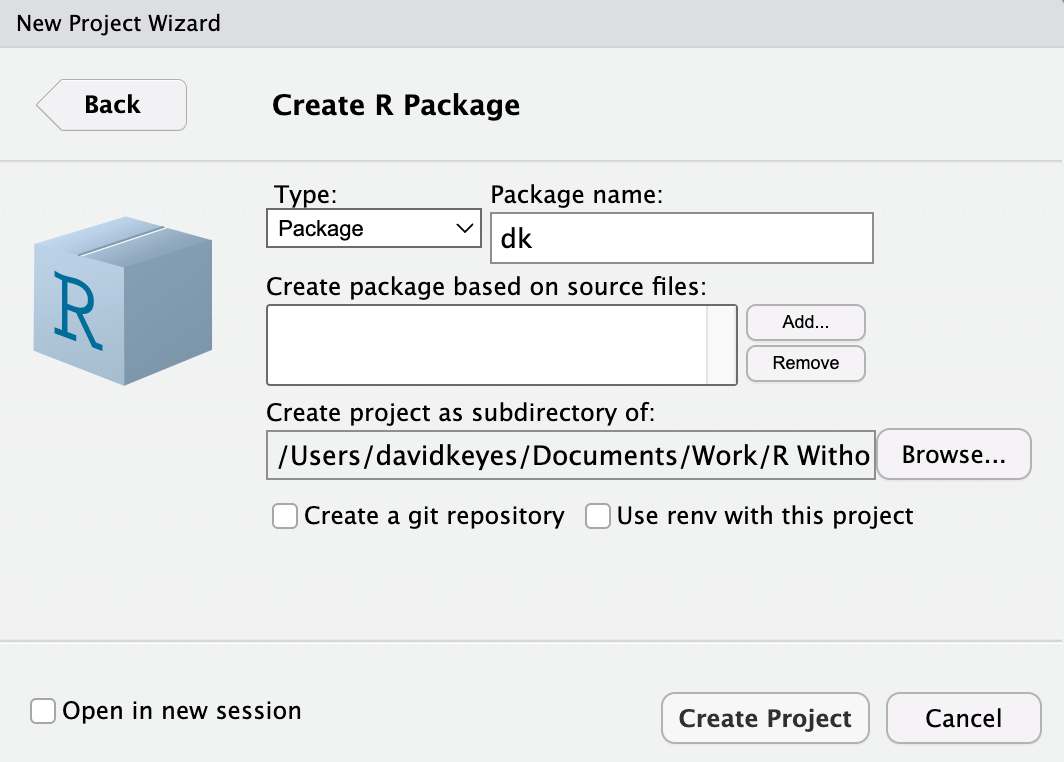Click the 'New Project Wizard' title bar
Viewport: 1064px width, 762px height.
(118, 23)
